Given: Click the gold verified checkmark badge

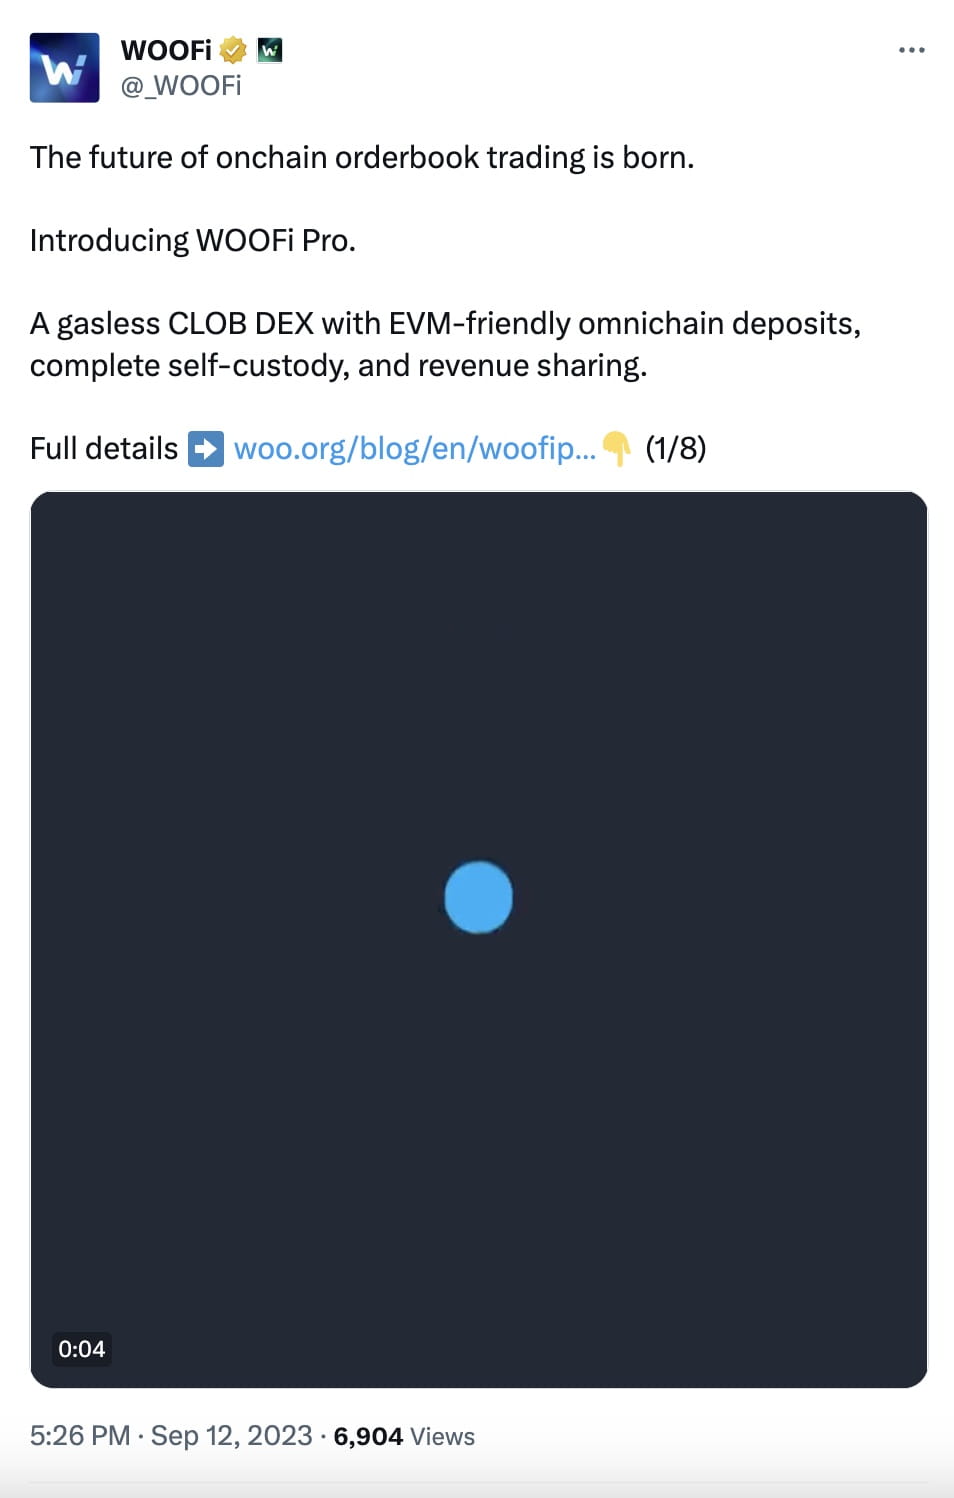Looking at the screenshot, I should click(x=232, y=48).
